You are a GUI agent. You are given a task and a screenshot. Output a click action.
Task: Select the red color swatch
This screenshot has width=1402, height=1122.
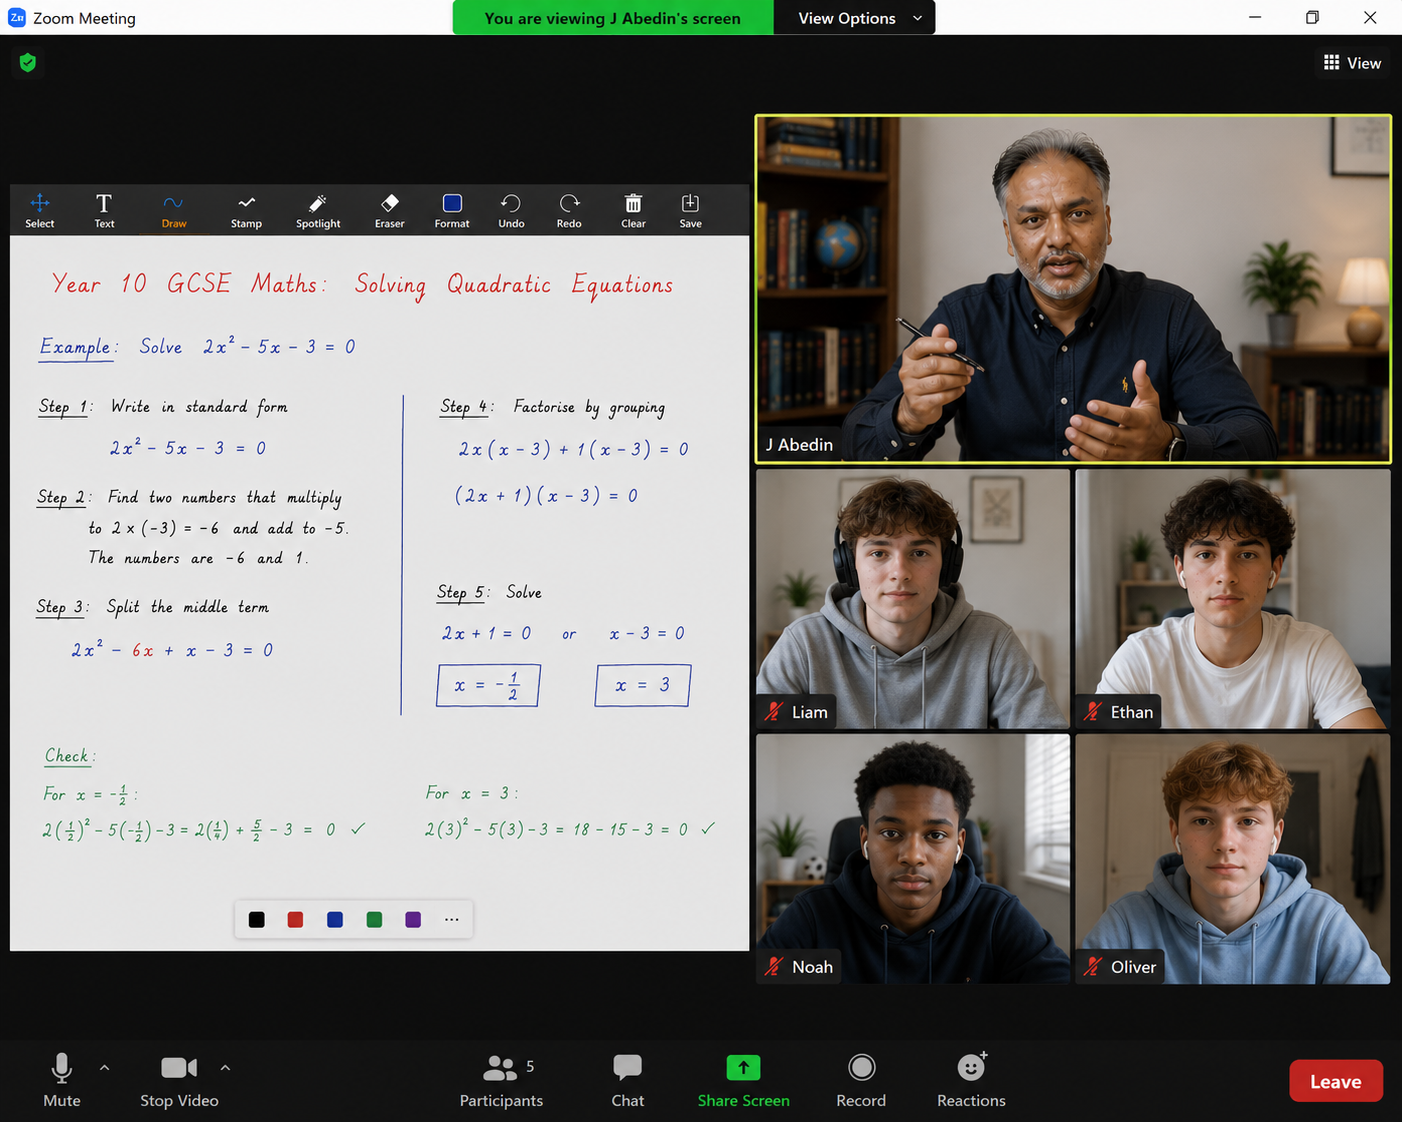(x=295, y=920)
